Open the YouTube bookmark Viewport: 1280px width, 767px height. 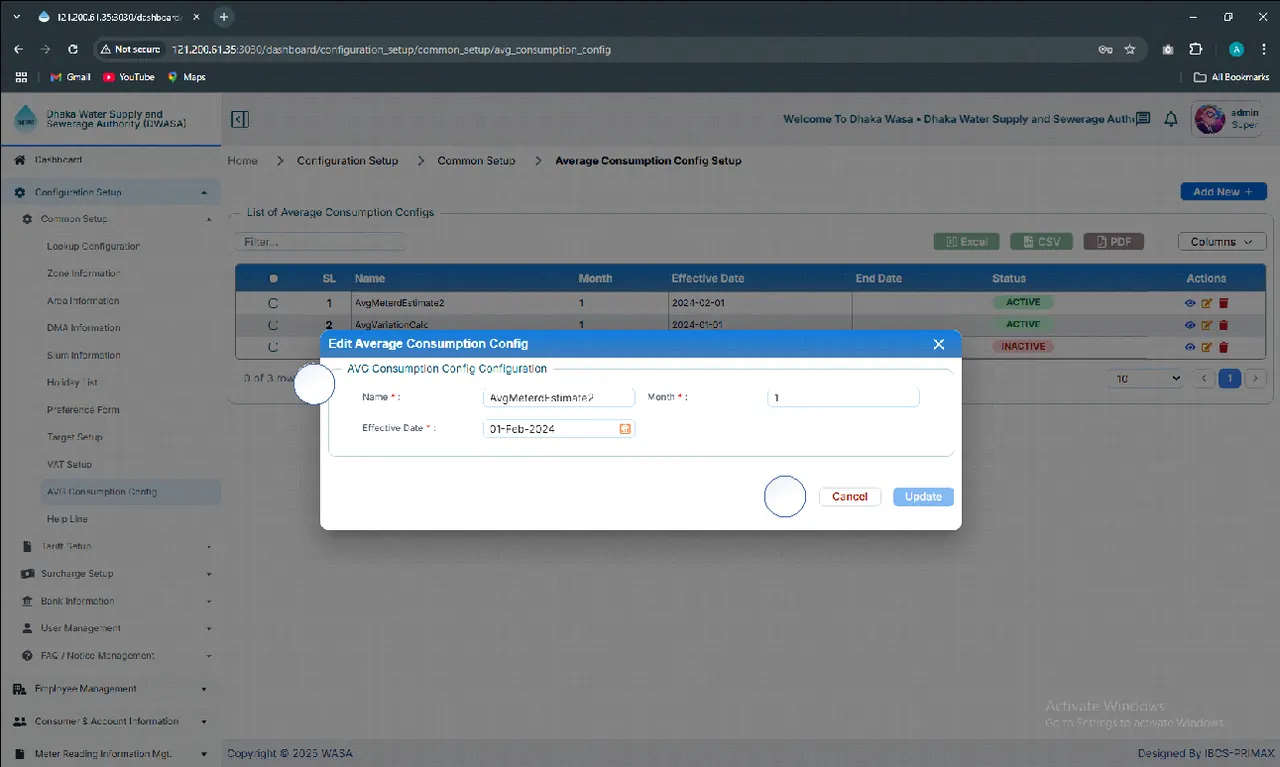pyautogui.click(x=128, y=77)
